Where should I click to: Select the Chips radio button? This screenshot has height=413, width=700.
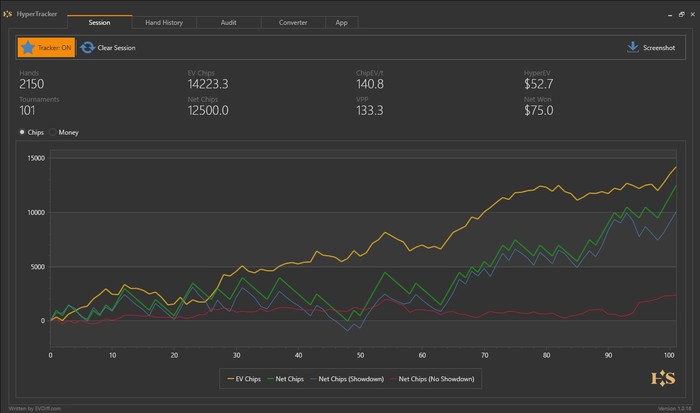tap(23, 132)
